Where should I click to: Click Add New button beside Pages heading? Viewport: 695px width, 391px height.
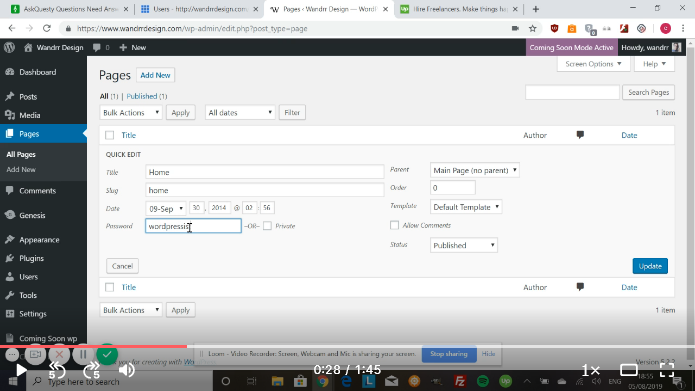click(155, 75)
